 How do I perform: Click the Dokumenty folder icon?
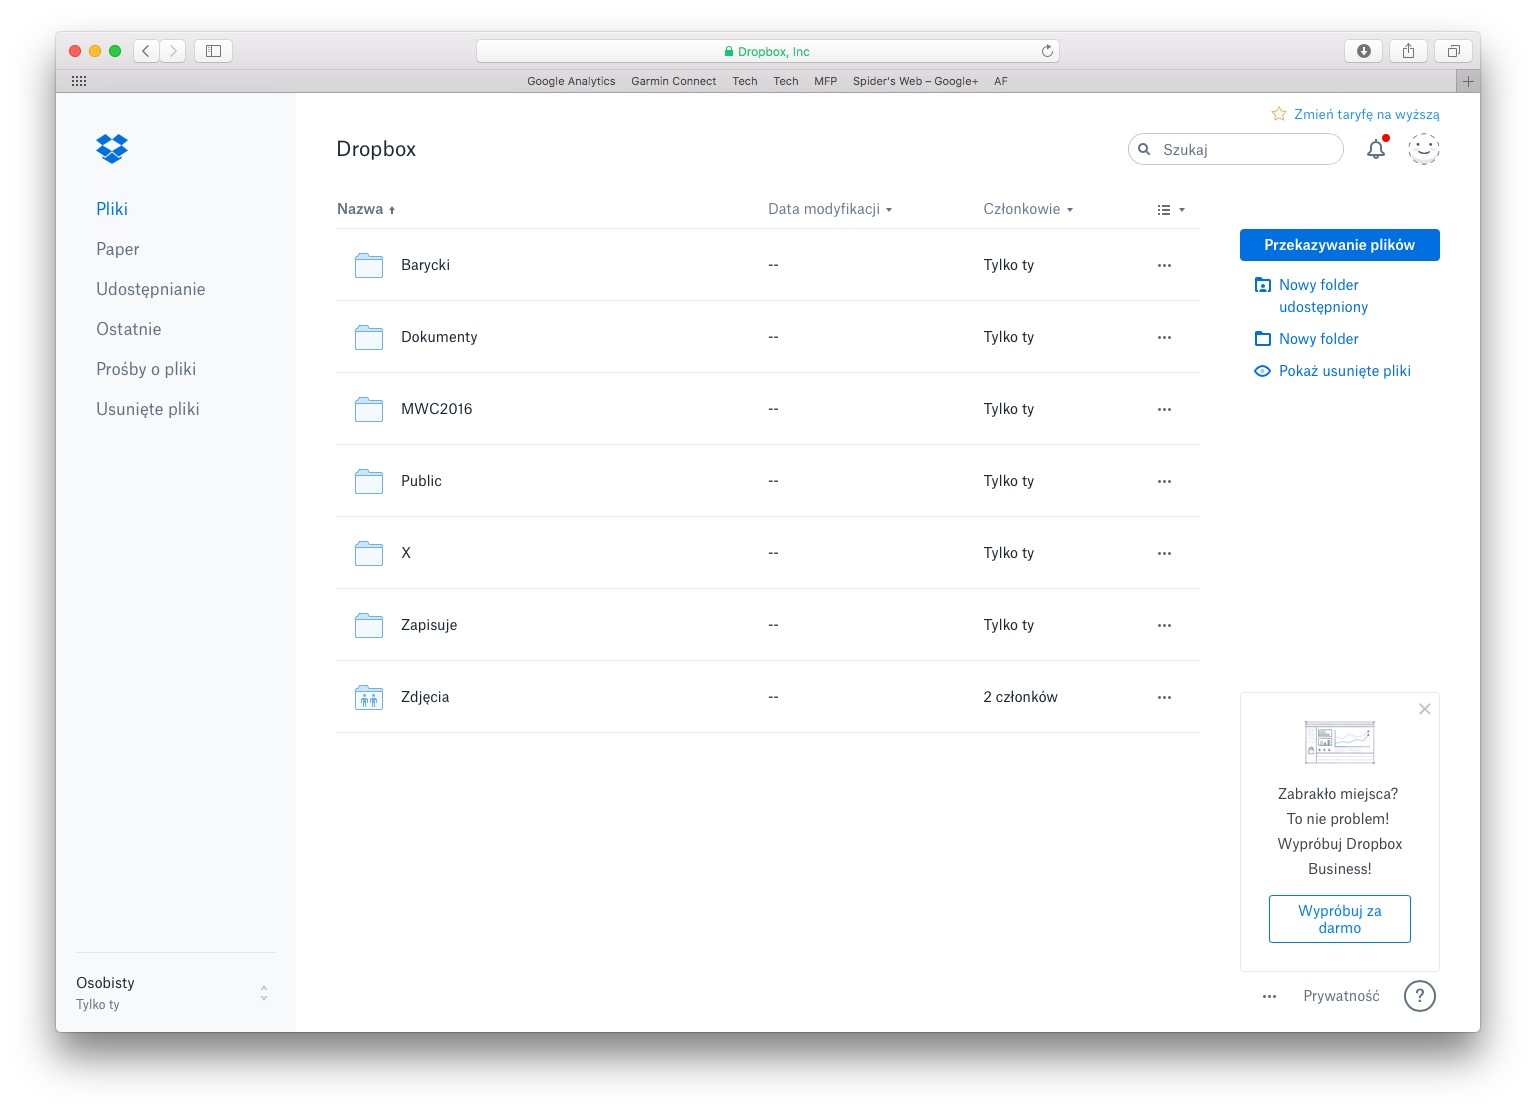[x=369, y=337]
